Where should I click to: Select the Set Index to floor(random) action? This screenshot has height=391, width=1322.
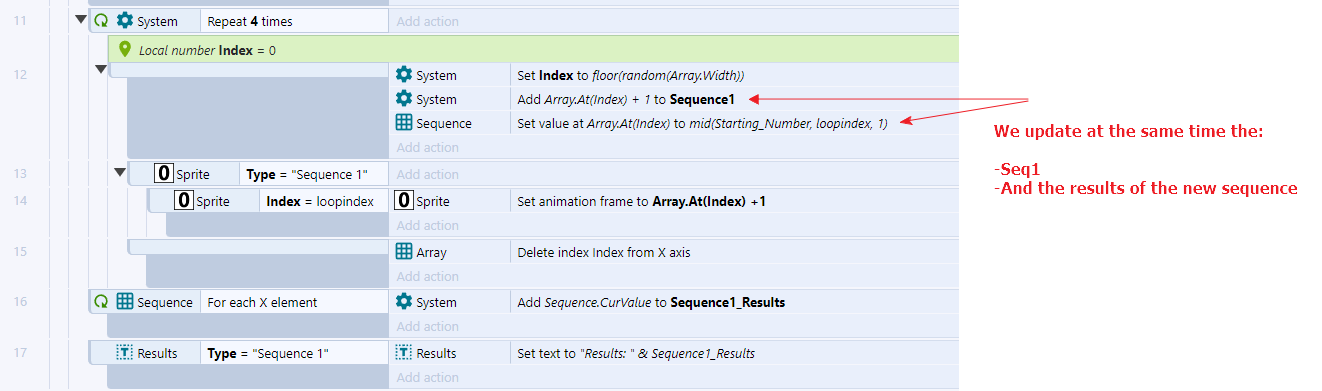(x=674, y=75)
